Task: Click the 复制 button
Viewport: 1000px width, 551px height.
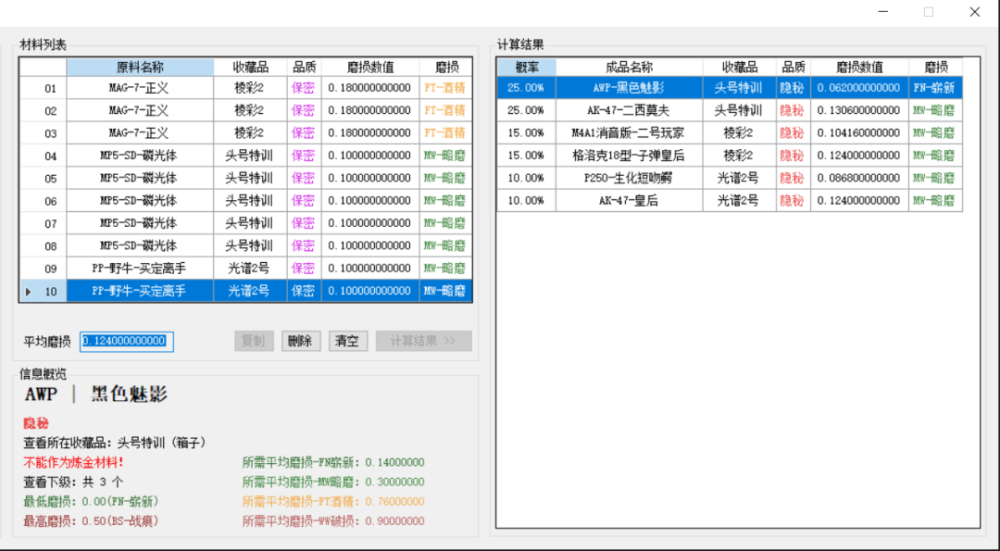Action: tap(254, 341)
